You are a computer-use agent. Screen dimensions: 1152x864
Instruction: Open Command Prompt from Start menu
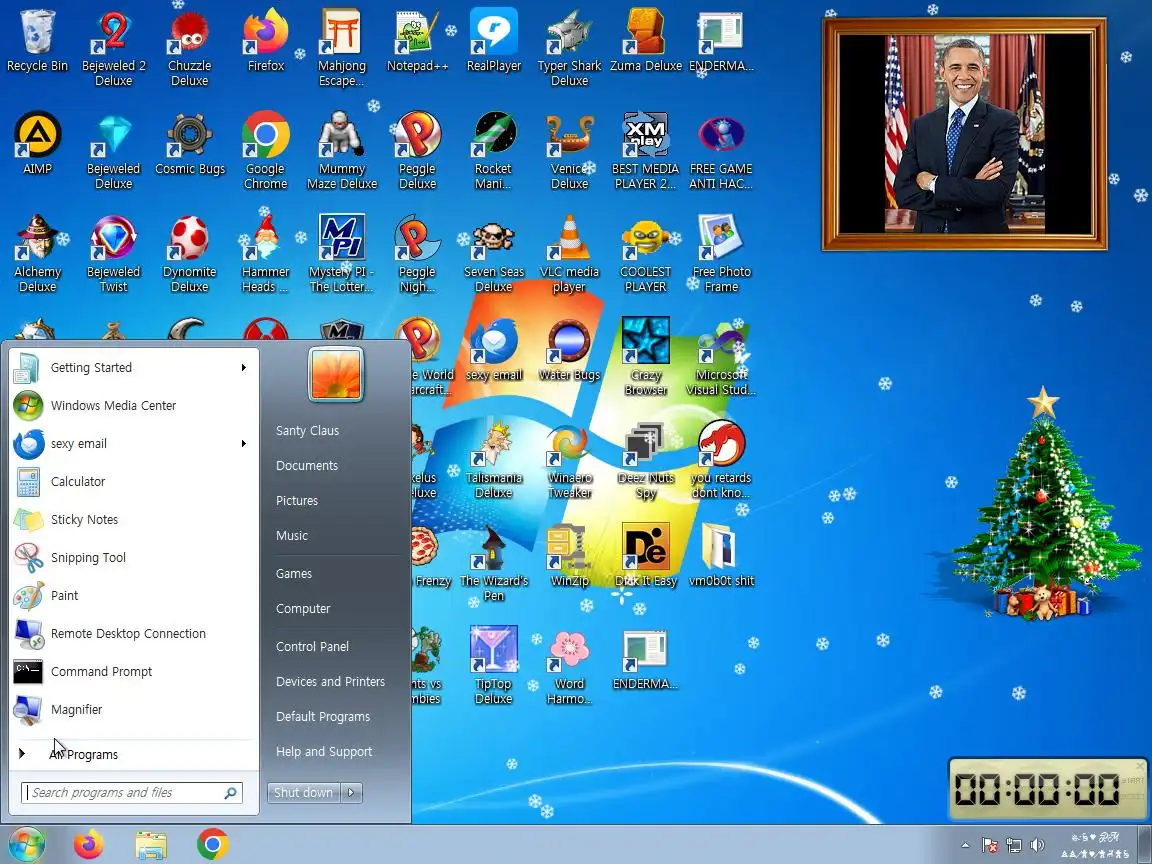click(132, 672)
